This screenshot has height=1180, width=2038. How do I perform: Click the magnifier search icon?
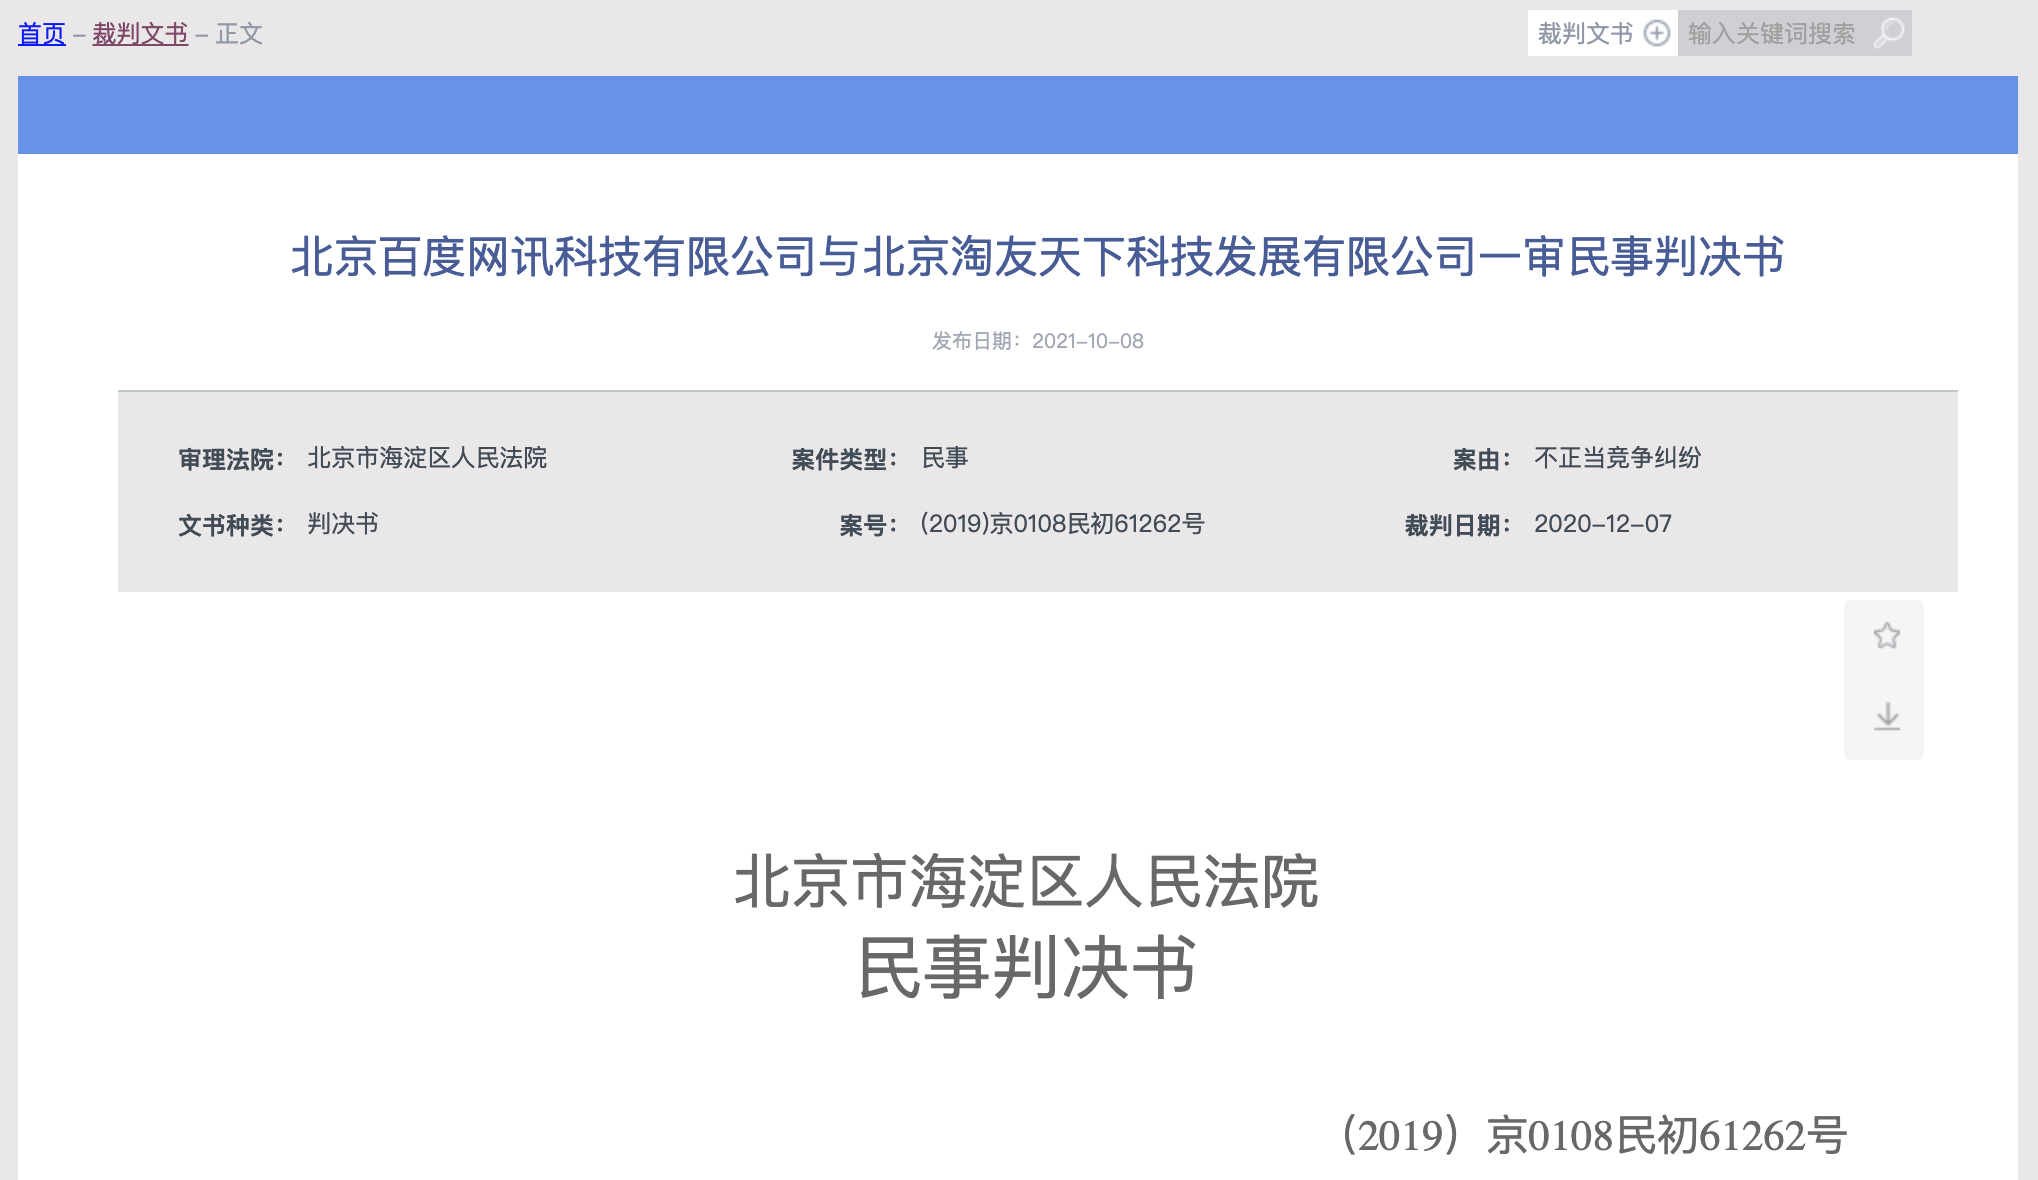1888,33
